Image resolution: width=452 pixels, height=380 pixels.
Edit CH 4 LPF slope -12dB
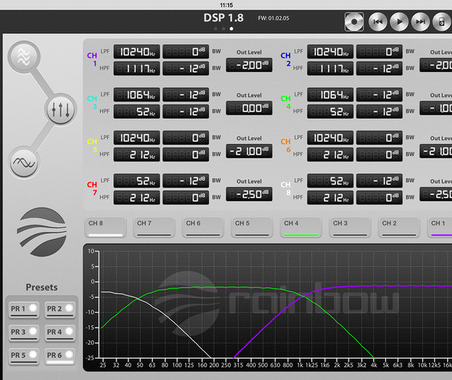click(x=379, y=95)
